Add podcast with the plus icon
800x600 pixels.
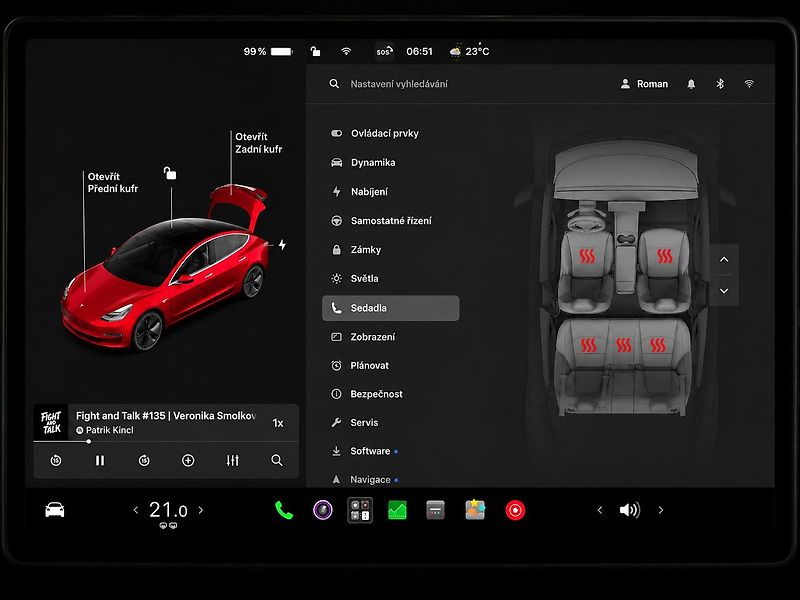pyautogui.click(x=188, y=460)
